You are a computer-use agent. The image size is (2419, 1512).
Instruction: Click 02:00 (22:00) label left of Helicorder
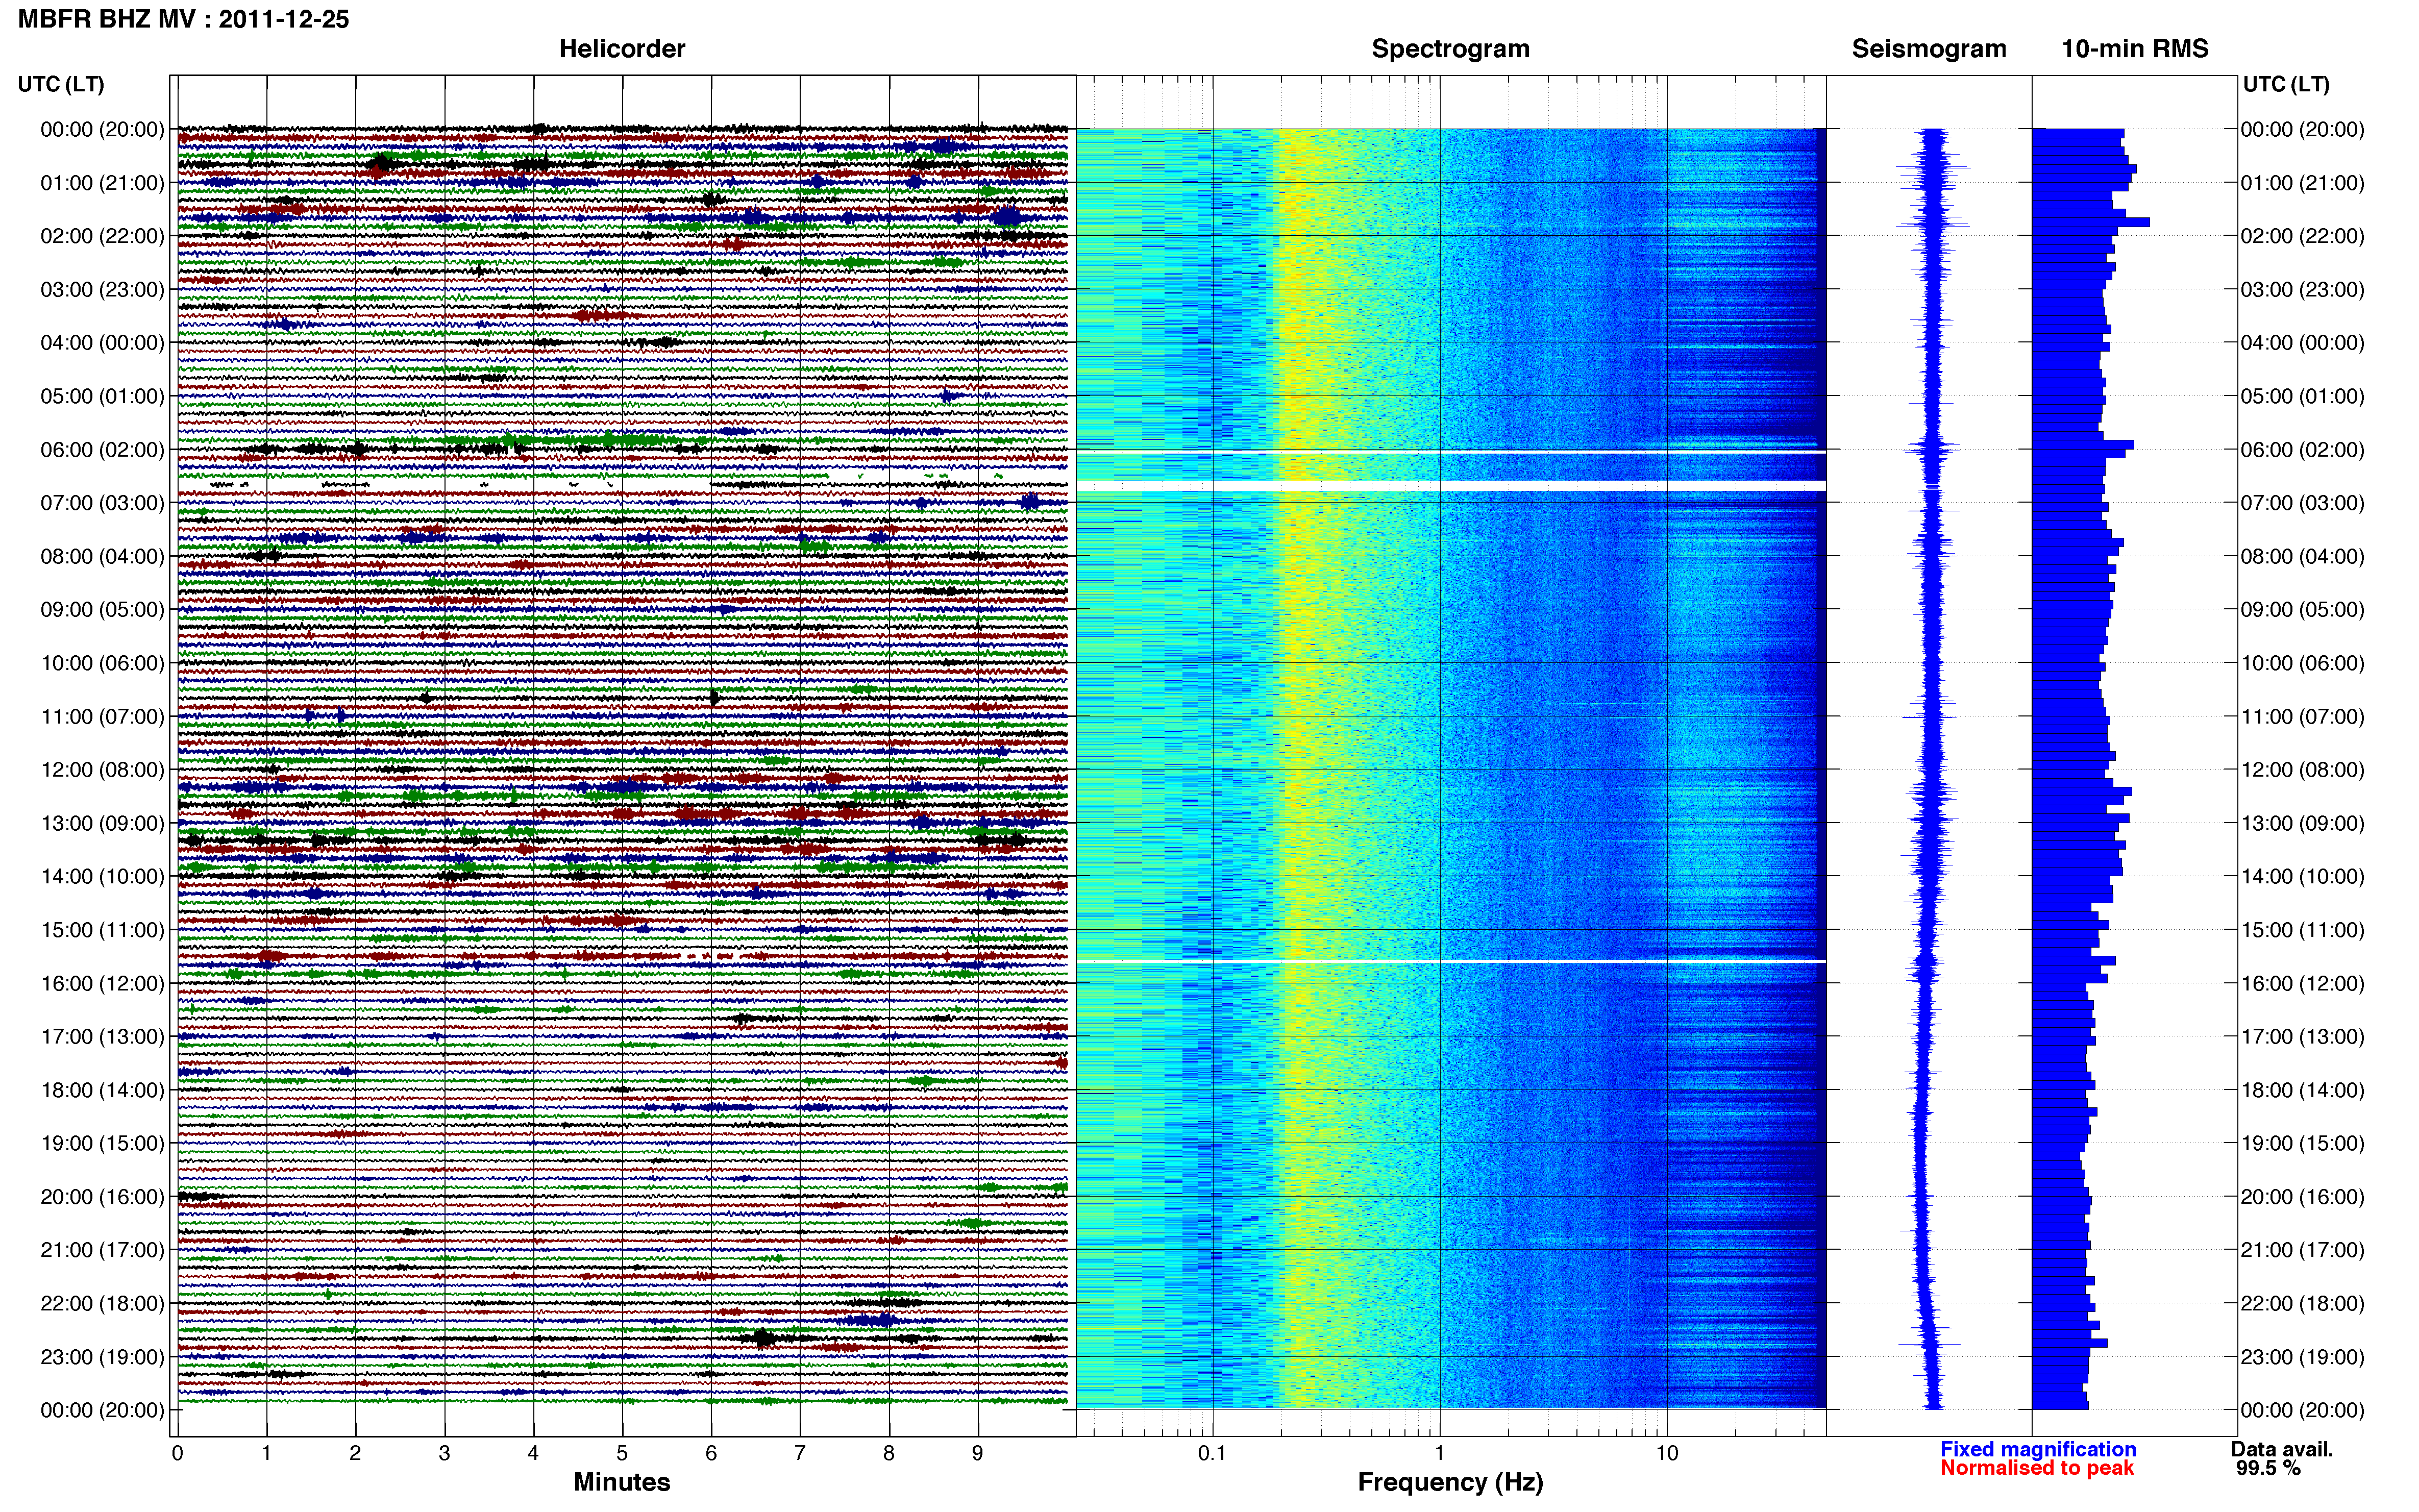click(x=102, y=236)
